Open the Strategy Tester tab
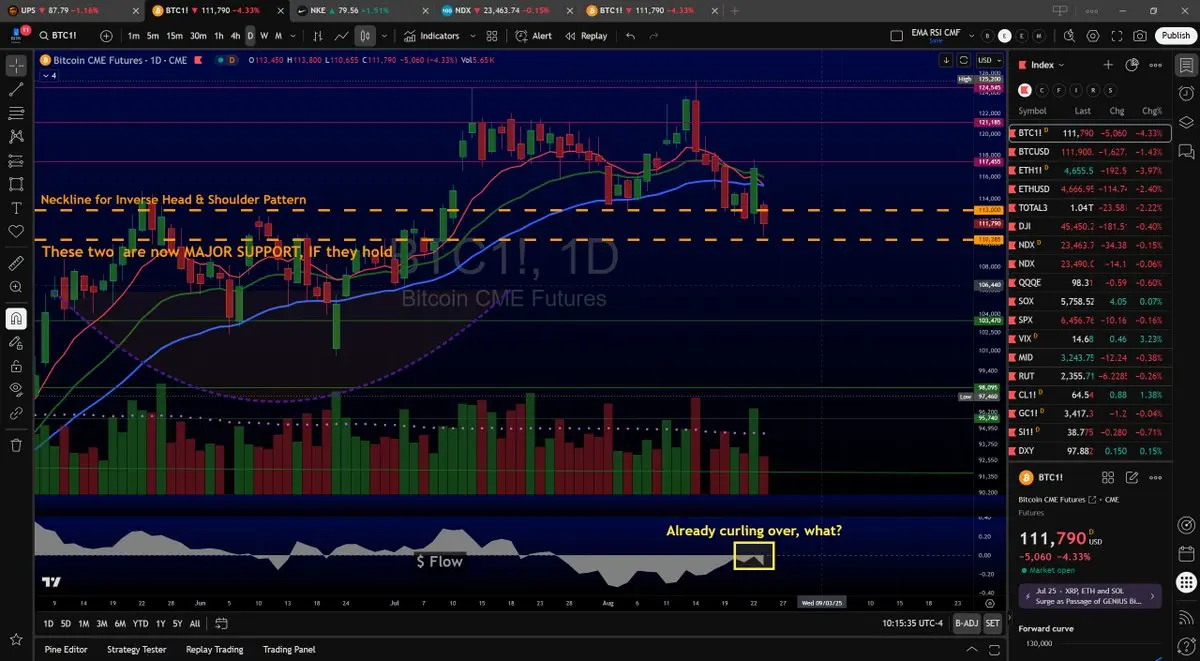This screenshot has height=661, width=1200. click(137, 649)
